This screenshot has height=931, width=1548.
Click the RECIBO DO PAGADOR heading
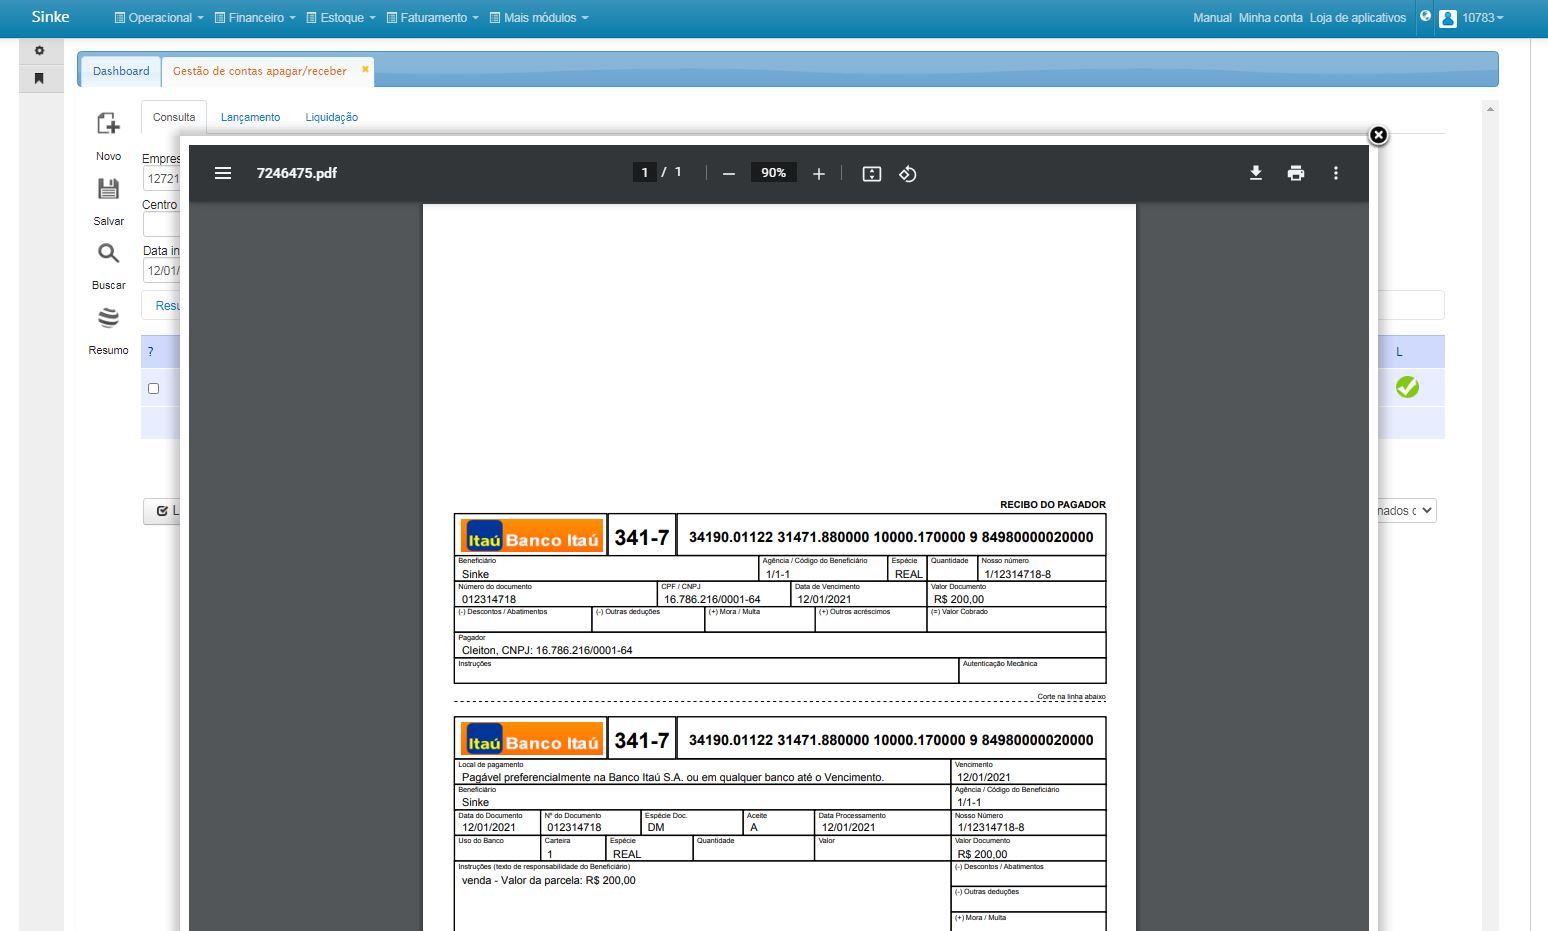pos(1053,505)
